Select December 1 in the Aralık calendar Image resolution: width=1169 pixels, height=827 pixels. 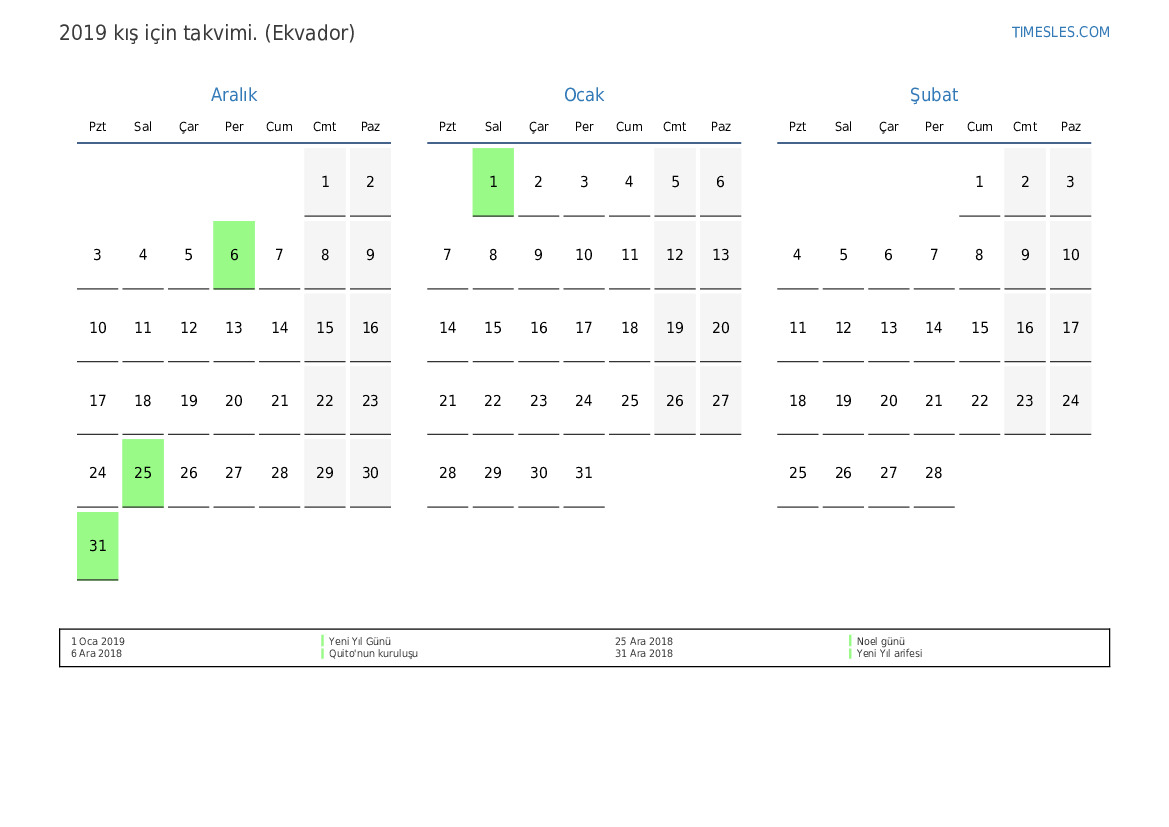tap(325, 182)
